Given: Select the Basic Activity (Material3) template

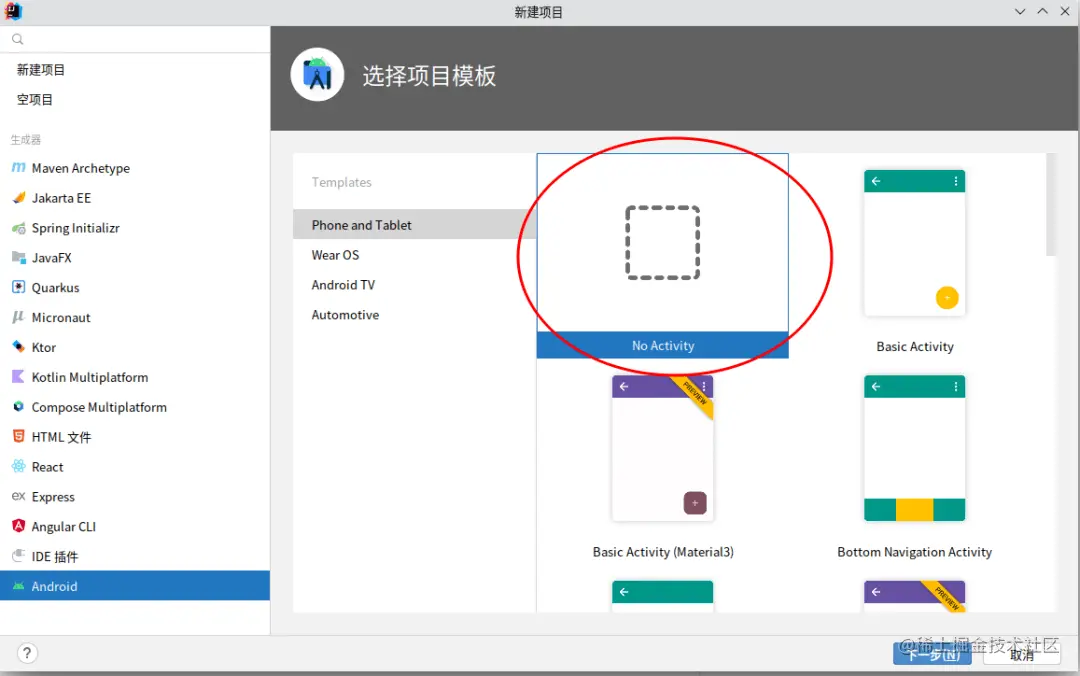Looking at the screenshot, I should pyautogui.click(x=663, y=448).
